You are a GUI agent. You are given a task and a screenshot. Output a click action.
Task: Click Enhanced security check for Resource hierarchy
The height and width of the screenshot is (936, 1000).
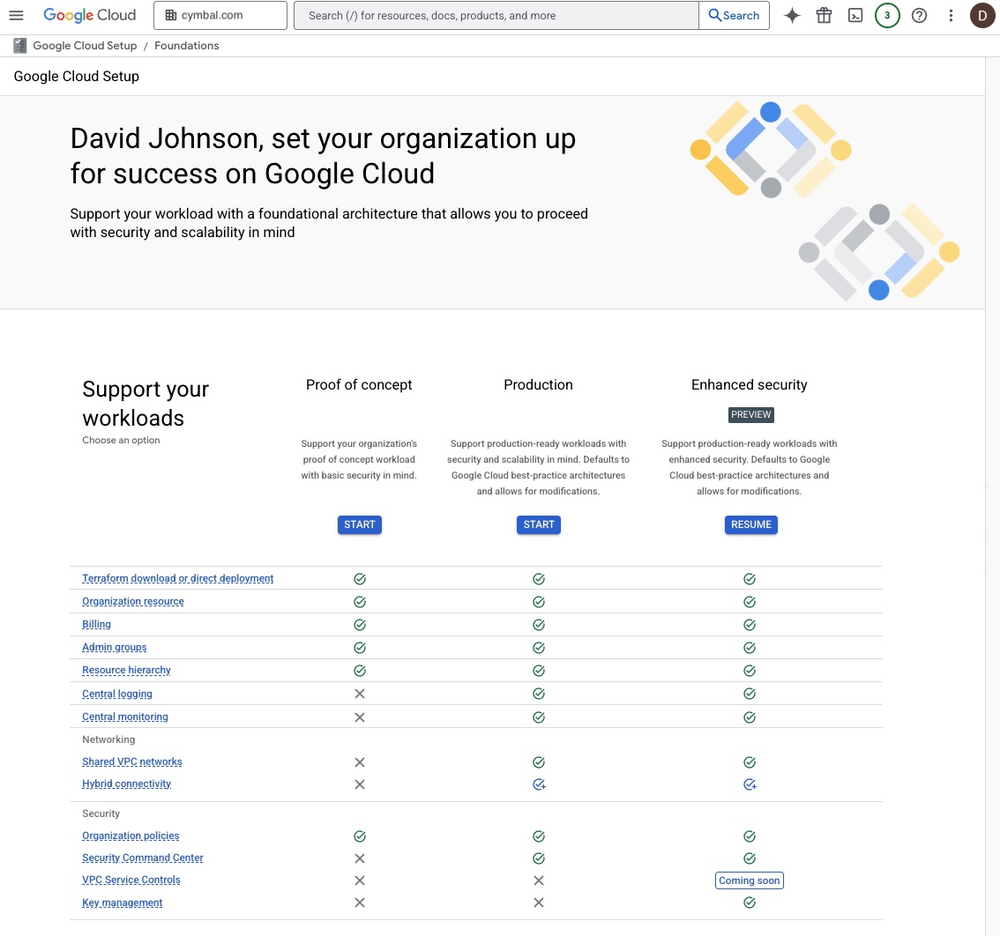coord(749,671)
